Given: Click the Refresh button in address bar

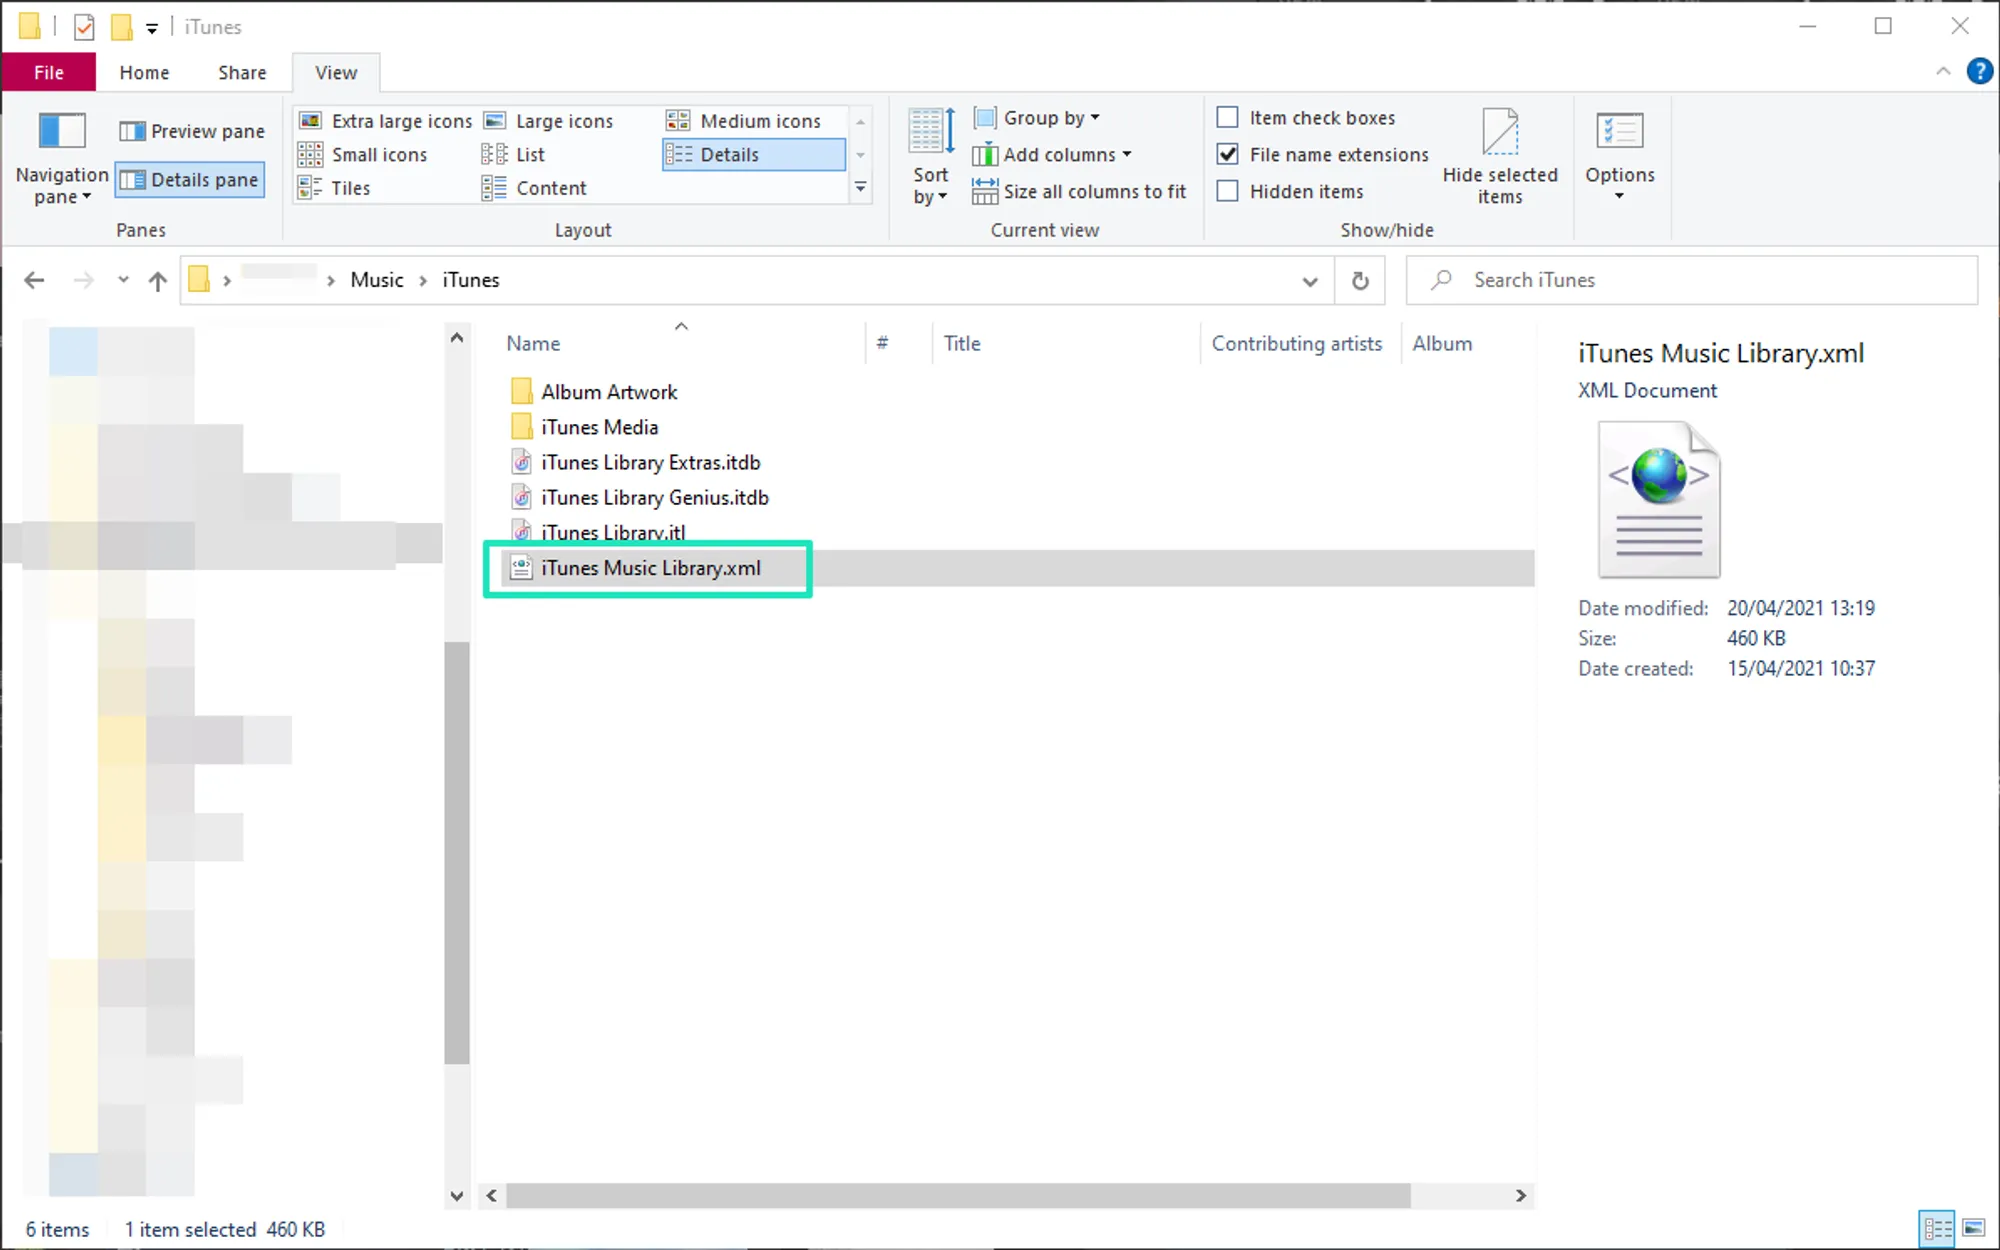Looking at the screenshot, I should (1360, 281).
